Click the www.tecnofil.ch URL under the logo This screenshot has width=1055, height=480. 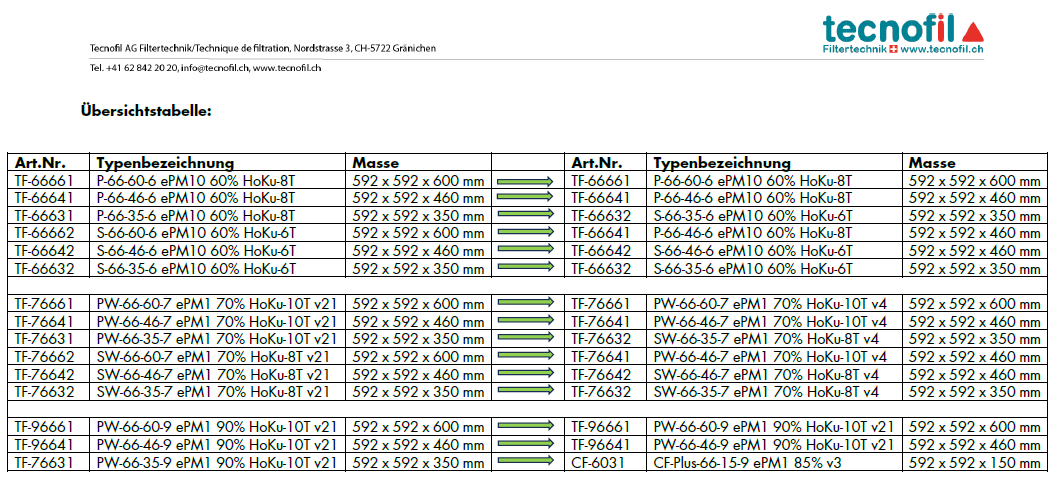click(x=943, y=49)
